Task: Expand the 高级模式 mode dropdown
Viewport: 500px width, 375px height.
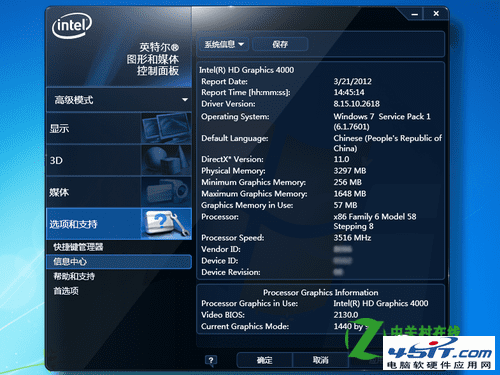Action: pos(119,100)
